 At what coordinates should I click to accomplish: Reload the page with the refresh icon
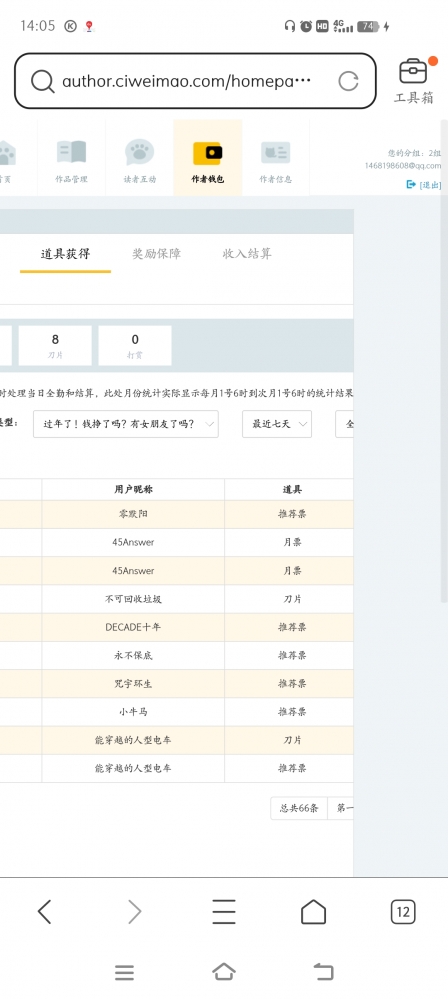(x=348, y=81)
